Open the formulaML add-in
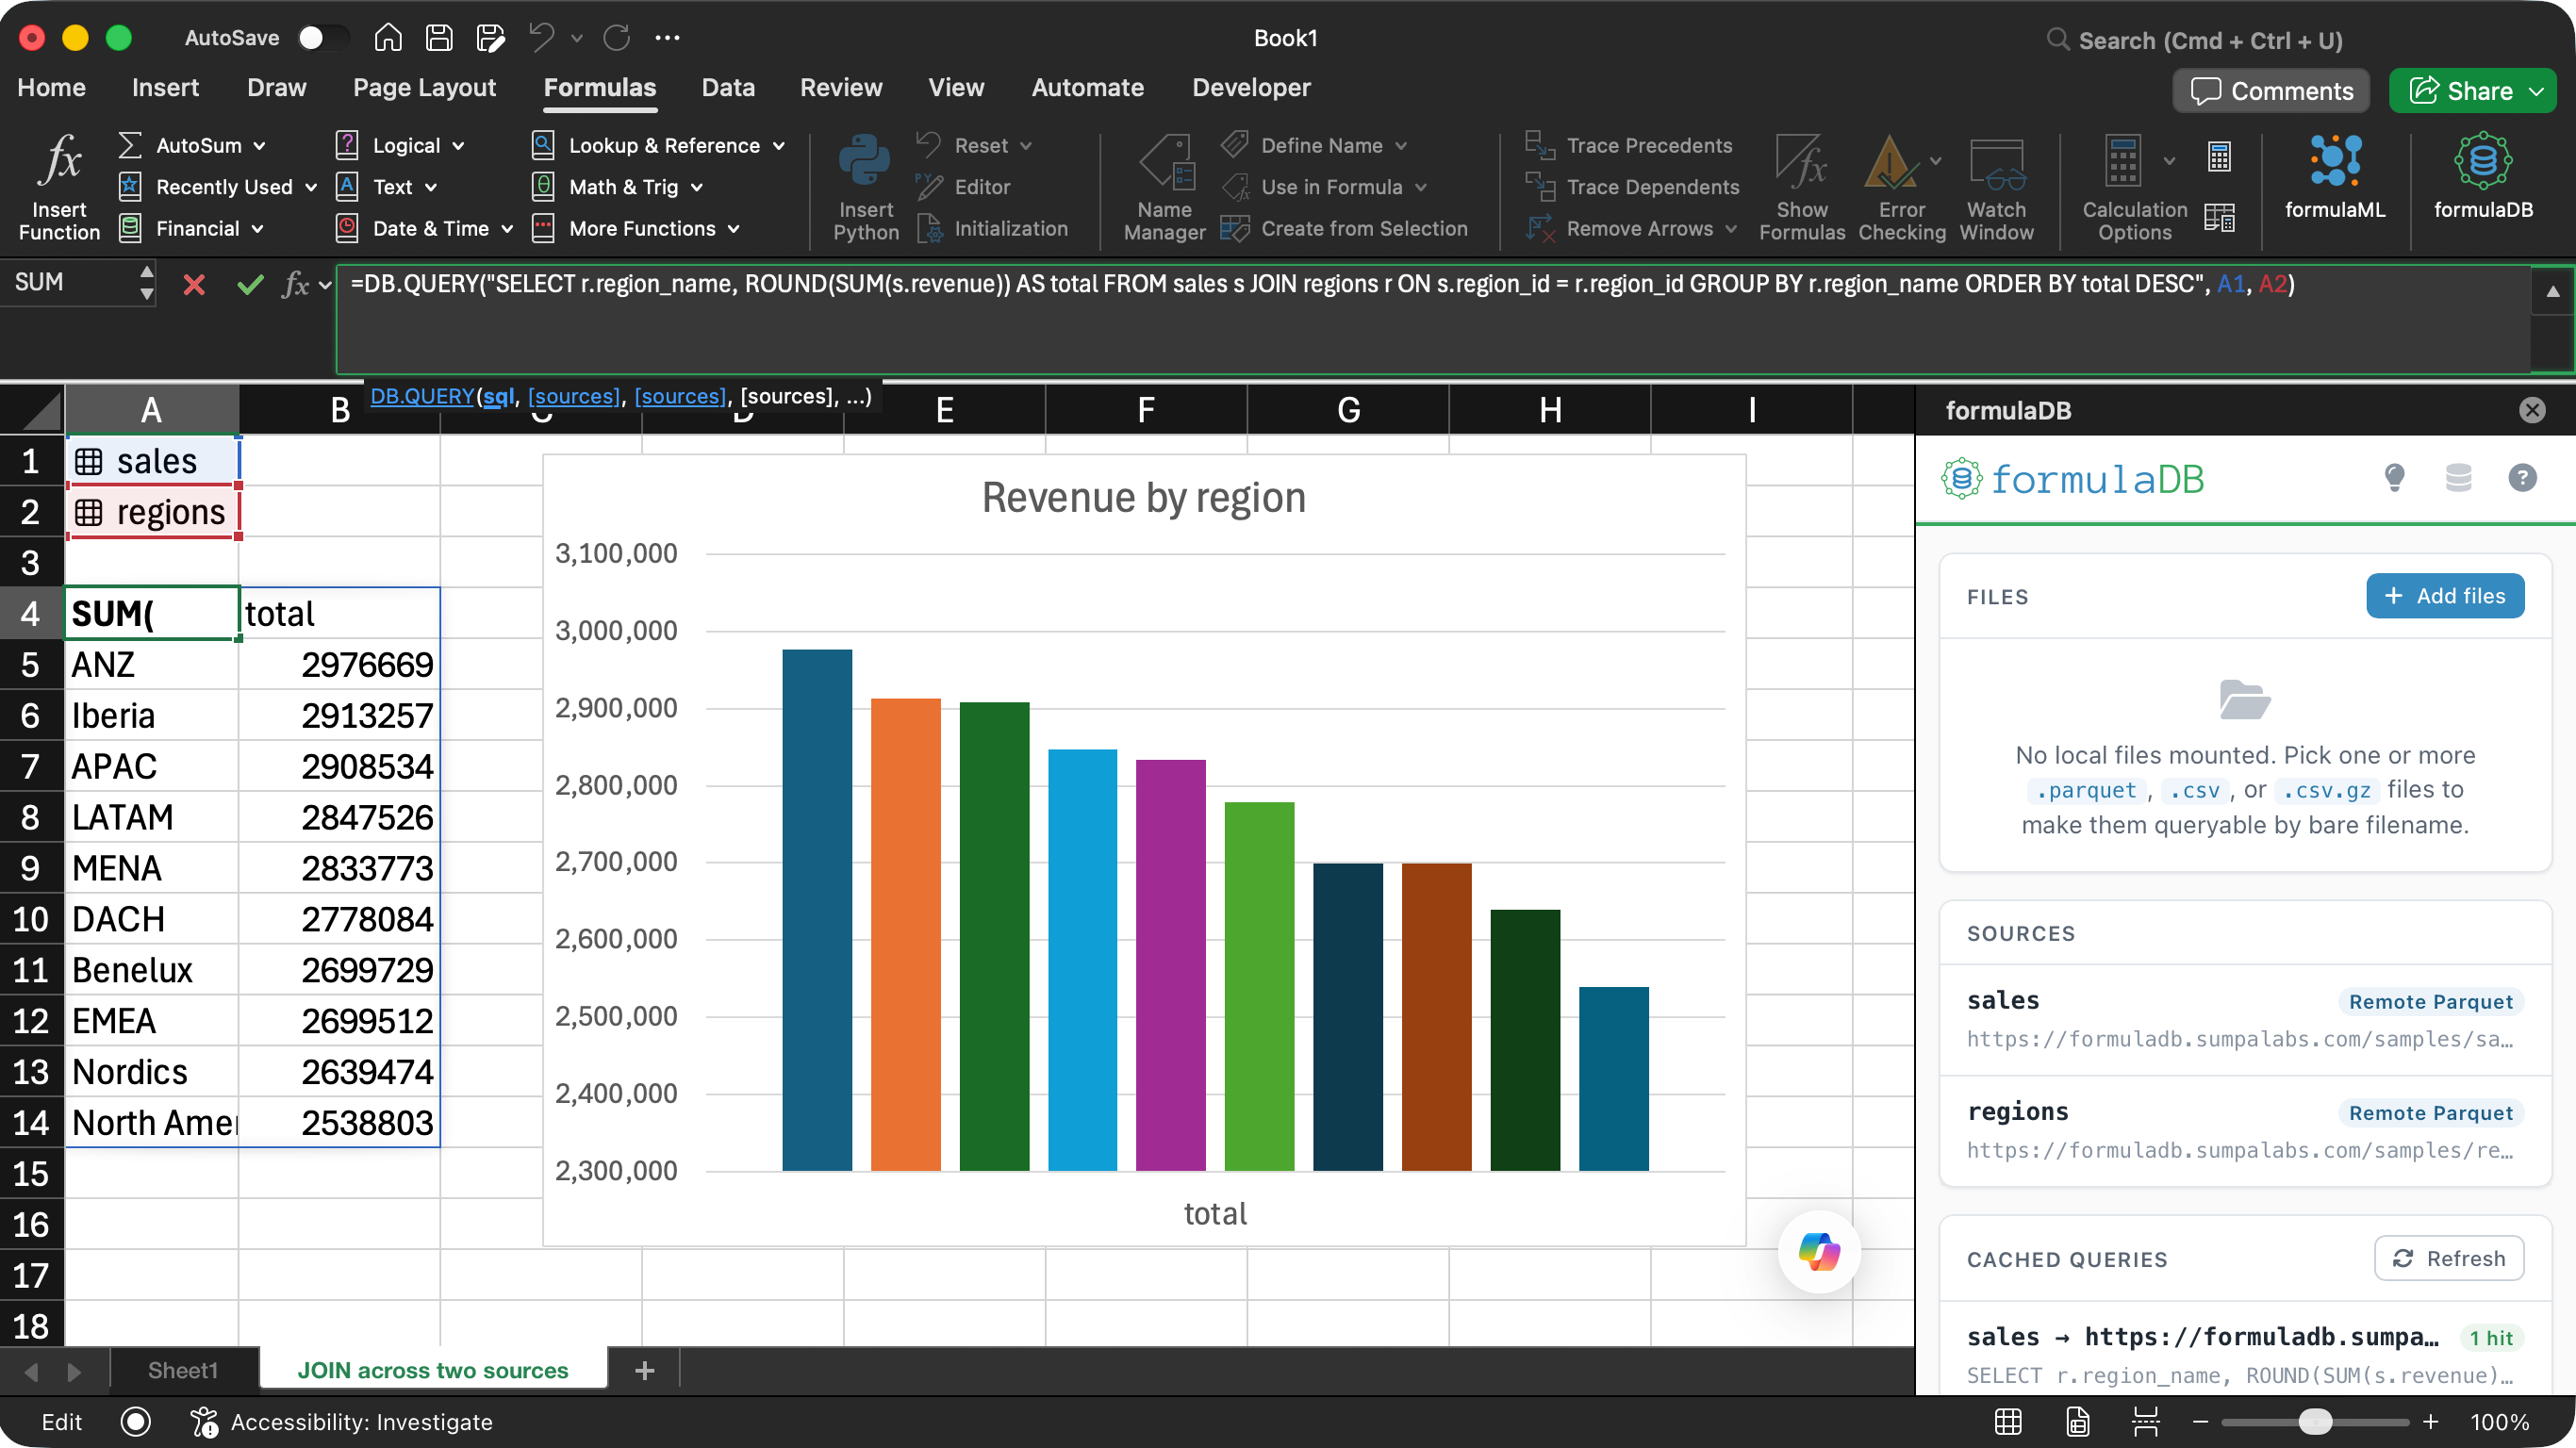 [2335, 176]
